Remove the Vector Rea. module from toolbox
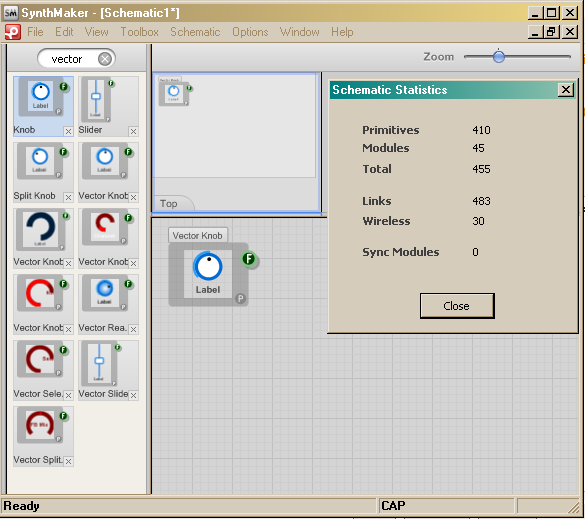The height and width of the screenshot is (519, 585). (133, 329)
